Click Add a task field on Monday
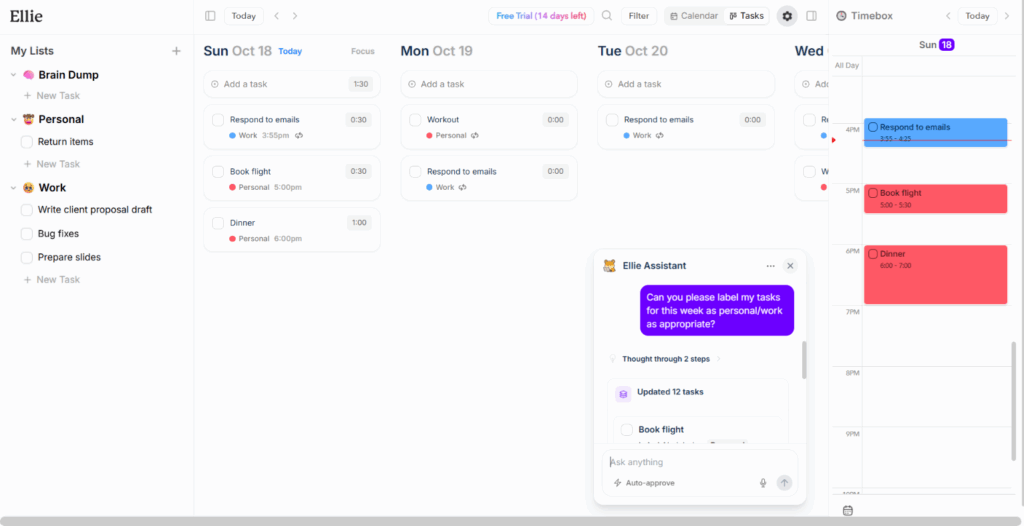The height and width of the screenshot is (526, 1024). [x=489, y=84]
